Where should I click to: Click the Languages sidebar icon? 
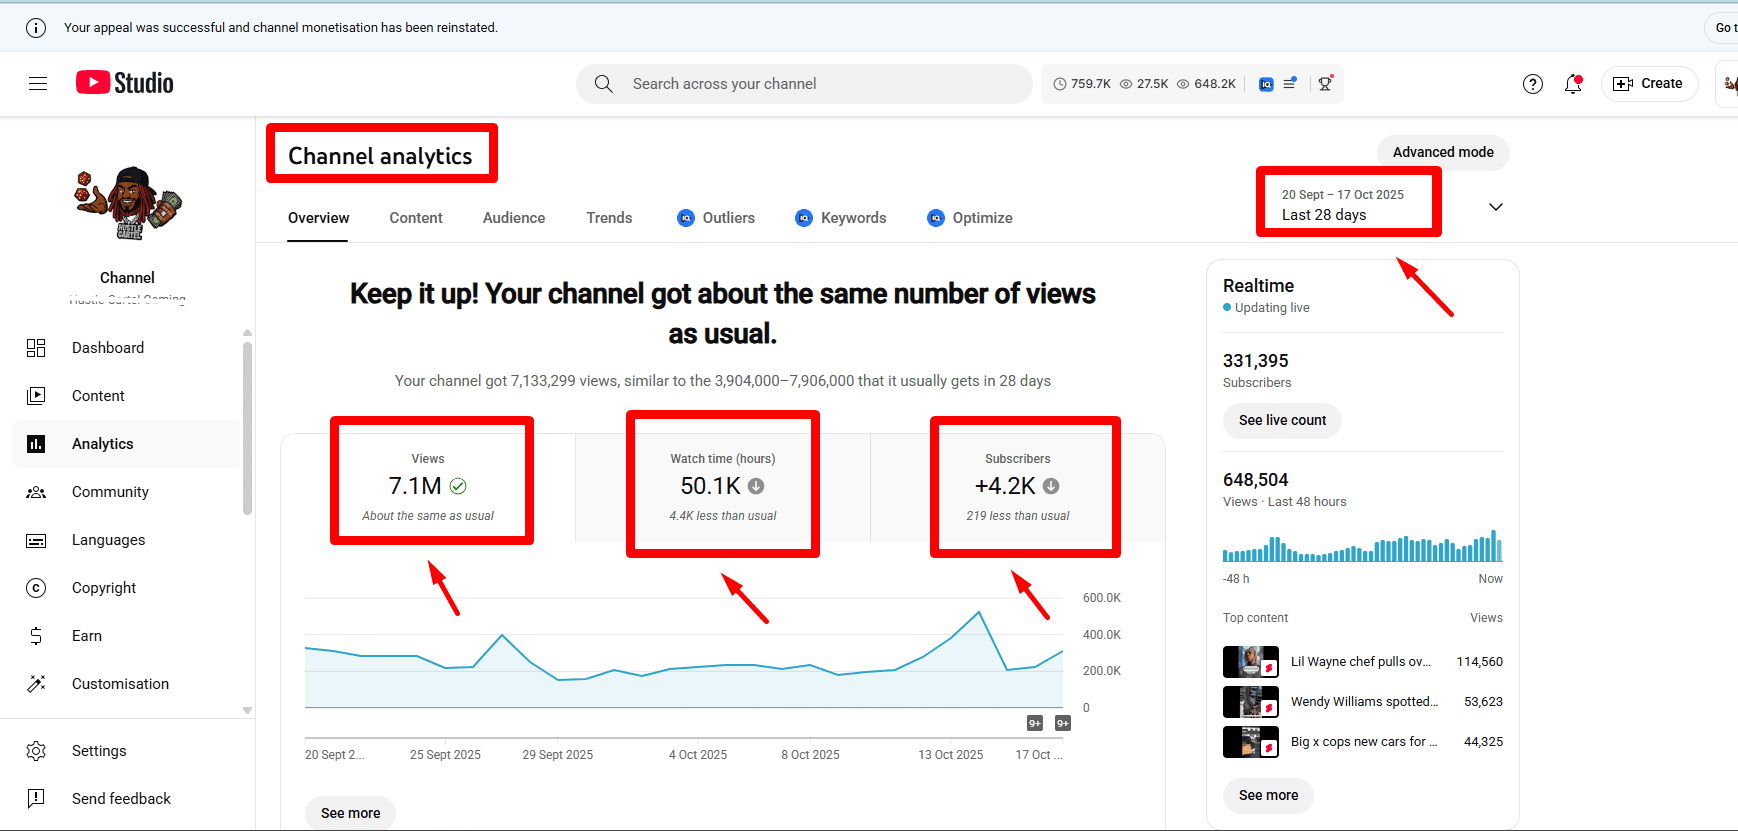(x=36, y=540)
